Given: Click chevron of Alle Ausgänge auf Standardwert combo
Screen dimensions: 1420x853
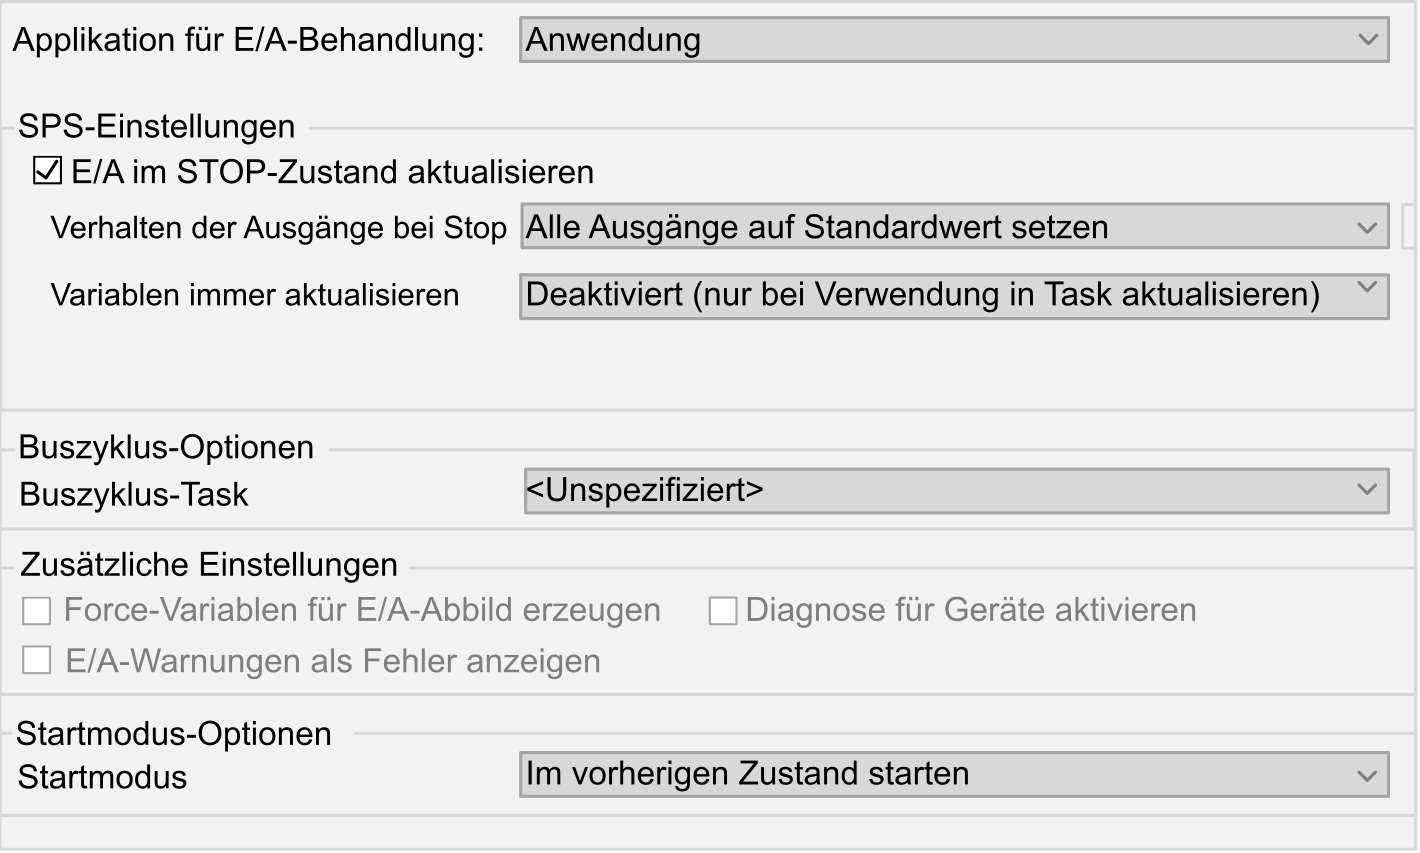Looking at the screenshot, I should point(1368,227).
